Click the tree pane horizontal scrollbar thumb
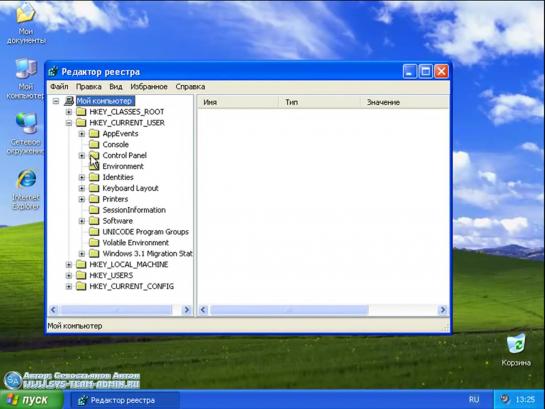Image resolution: width=545 pixels, height=409 pixels. [x=116, y=310]
